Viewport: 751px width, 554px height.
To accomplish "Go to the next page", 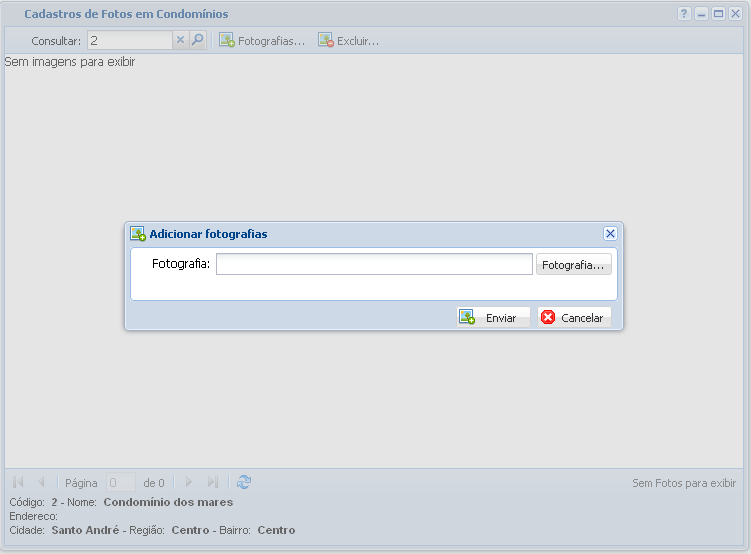I will tap(188, 482).
